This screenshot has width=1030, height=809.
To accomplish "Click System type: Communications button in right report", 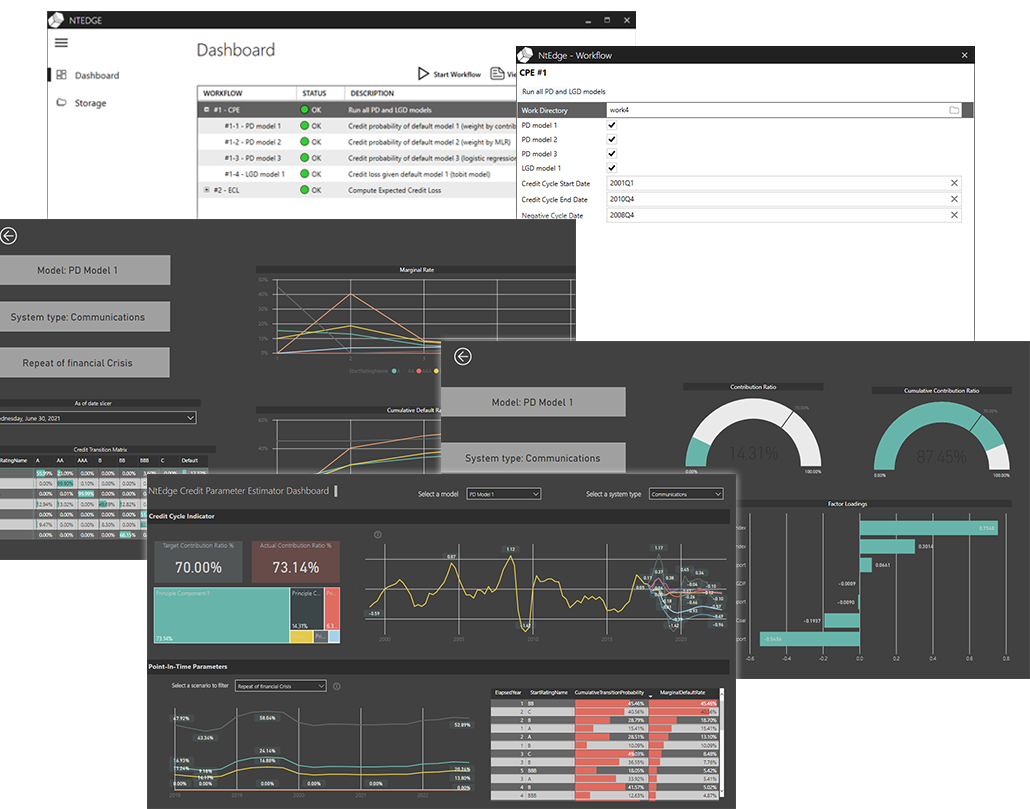I will pyautogui.click(x=533, y=458).
